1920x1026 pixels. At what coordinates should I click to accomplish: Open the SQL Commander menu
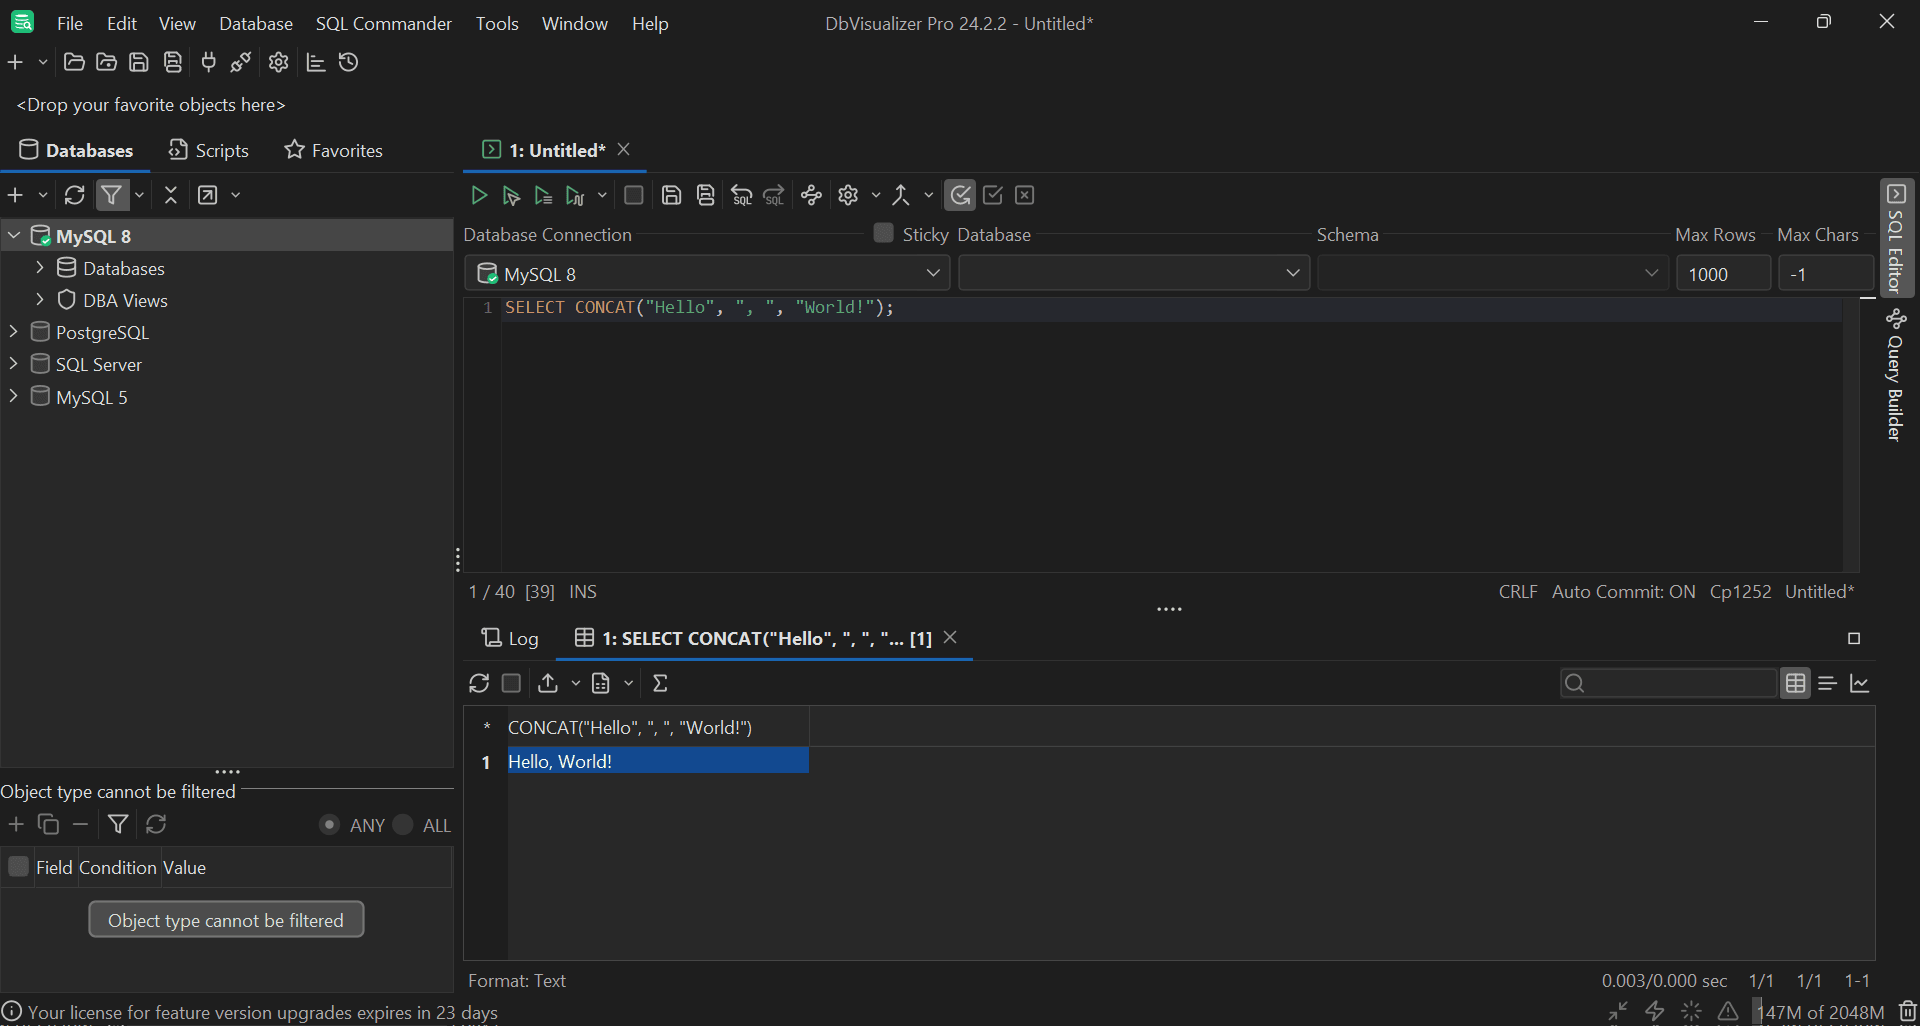click(x=383, y=23)
